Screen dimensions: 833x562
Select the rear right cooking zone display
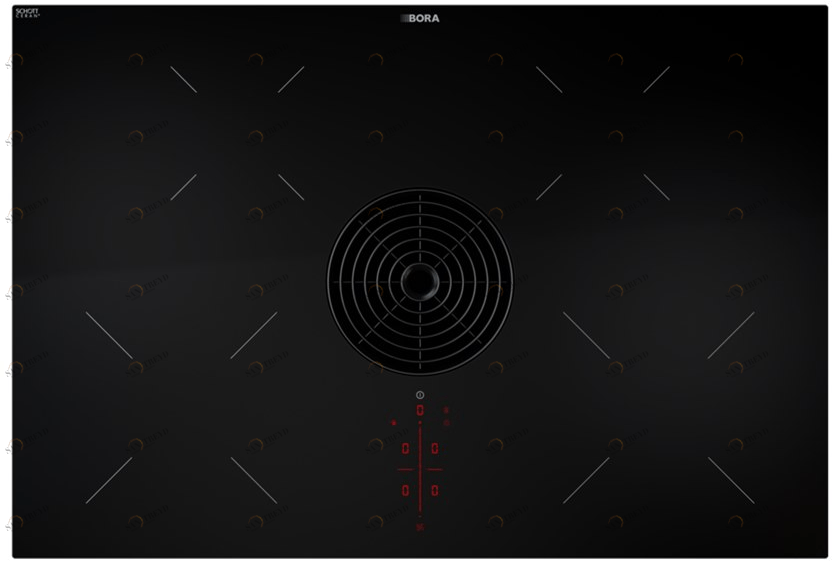click(435, 449)
